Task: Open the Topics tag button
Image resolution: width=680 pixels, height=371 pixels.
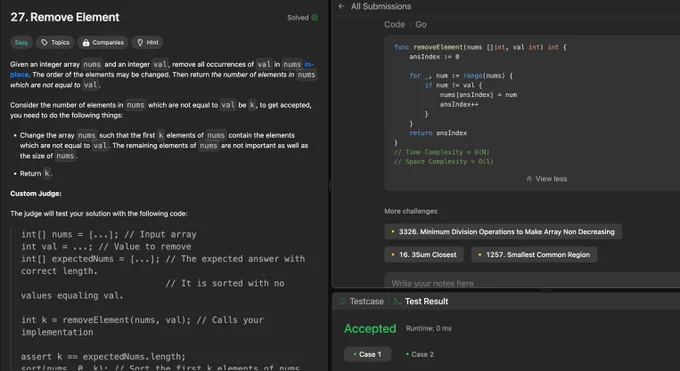Action: click(x=55, y=42)
